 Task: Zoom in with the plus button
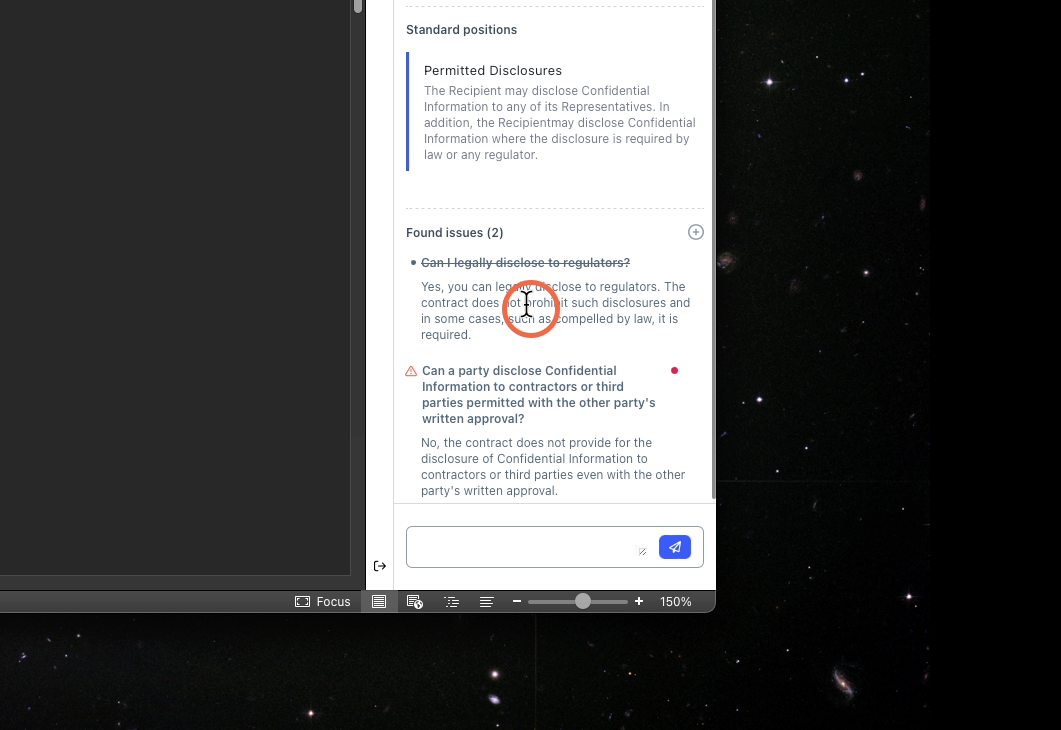639,601
